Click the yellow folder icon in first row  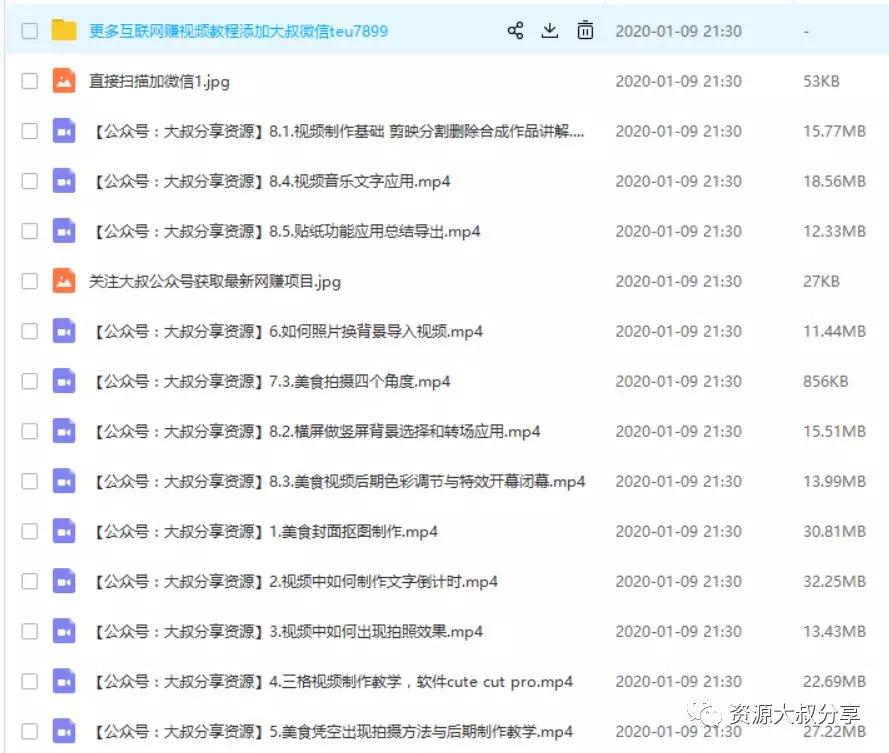coord(64,31)
